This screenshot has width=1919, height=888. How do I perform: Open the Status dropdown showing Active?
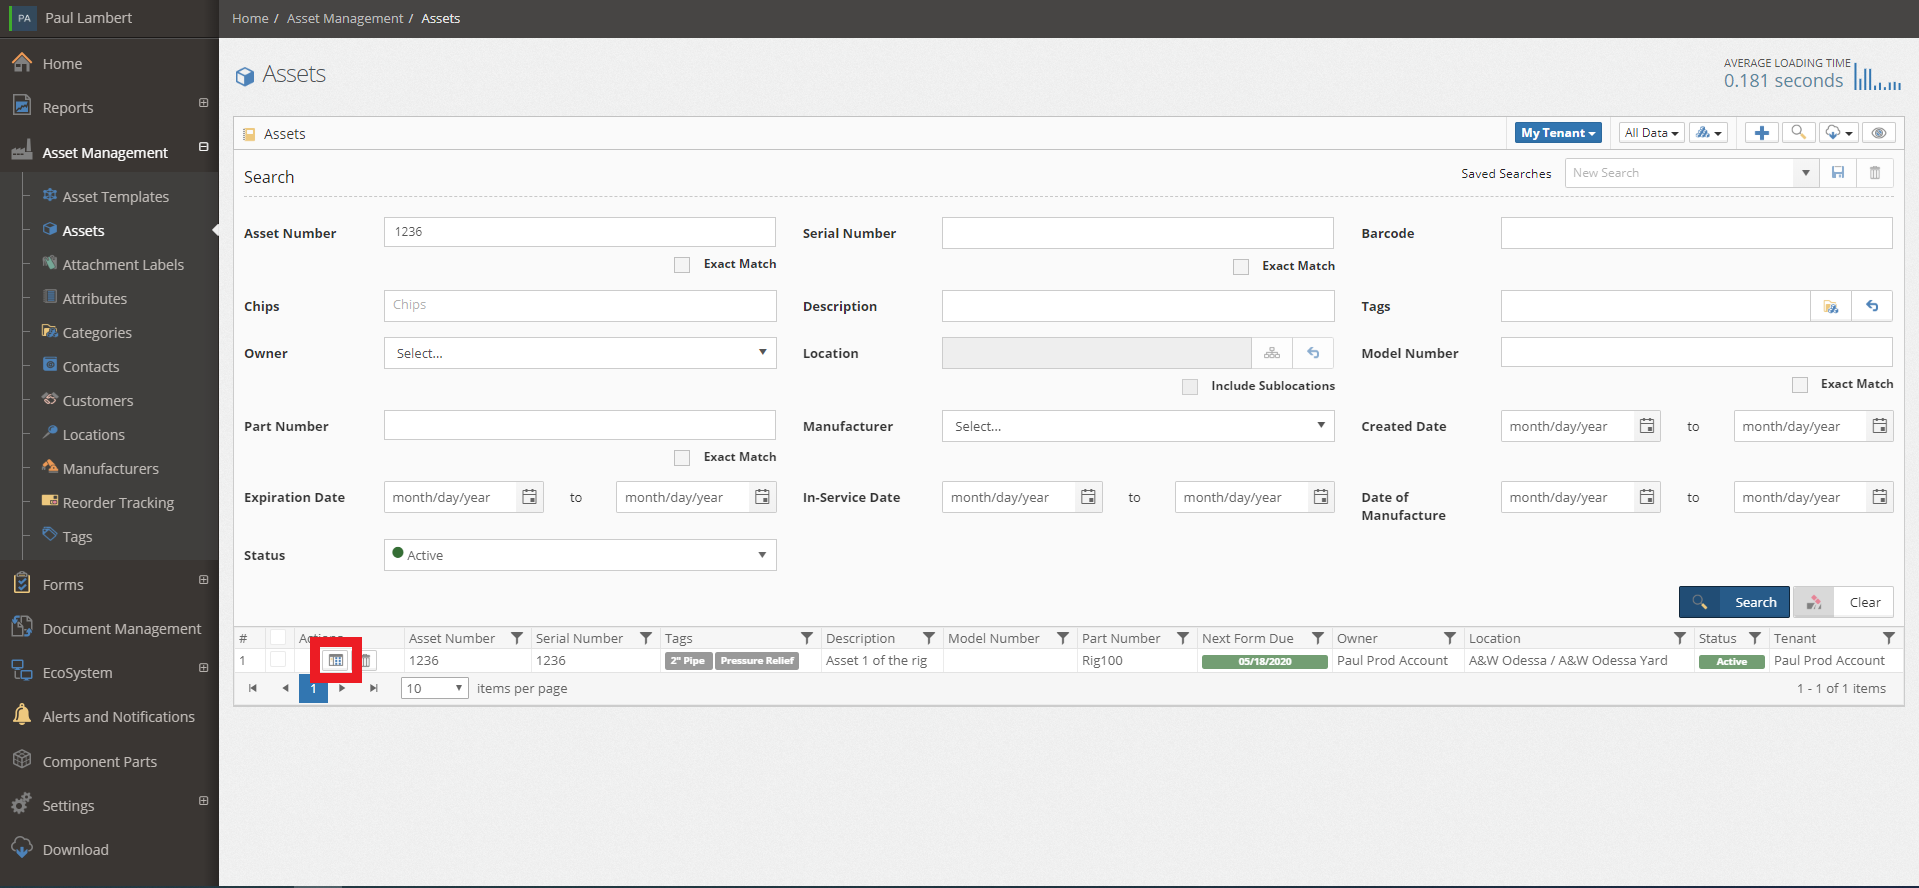[x=580, y=555]
